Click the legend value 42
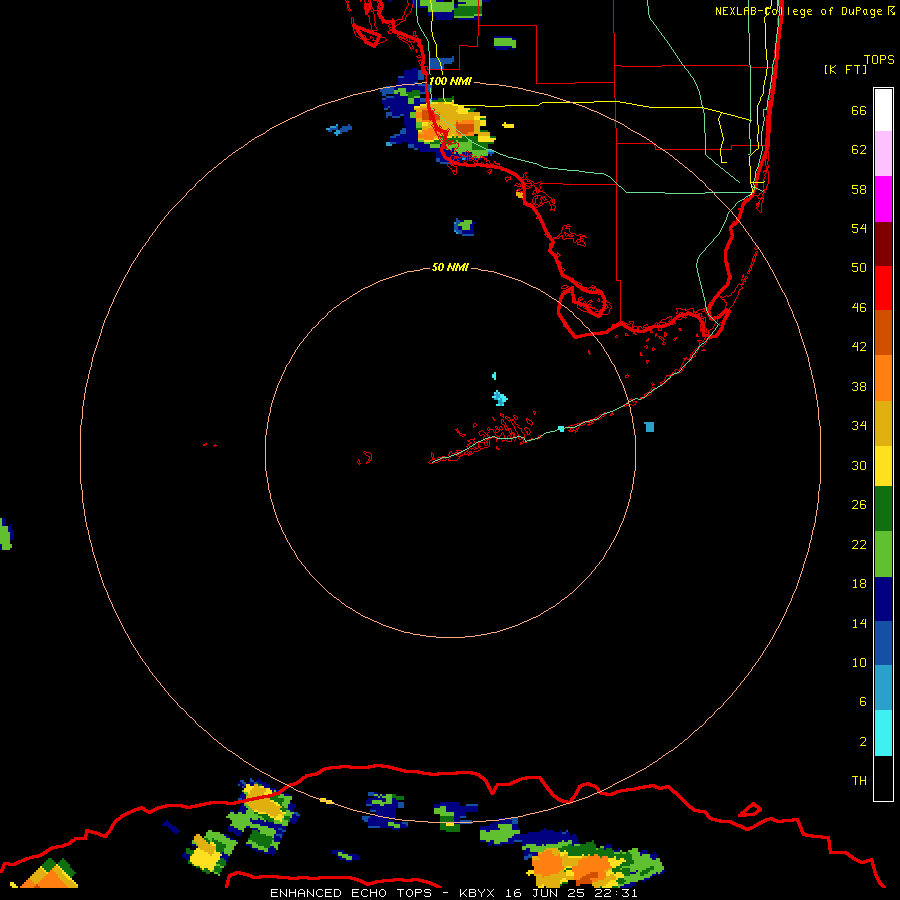This screenshot has width=900, height=900. click(x=859, y=347)
